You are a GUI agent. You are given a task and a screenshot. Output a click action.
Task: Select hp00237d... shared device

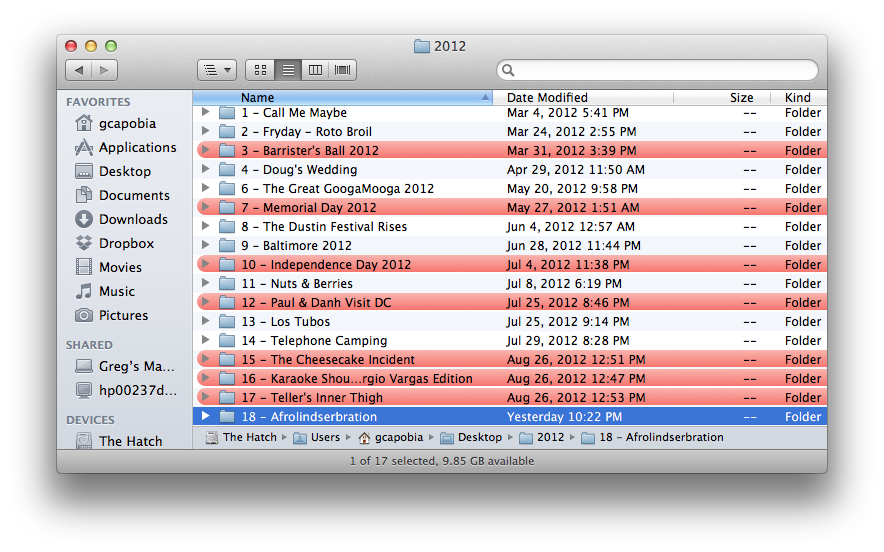click(x=126, y=390)
